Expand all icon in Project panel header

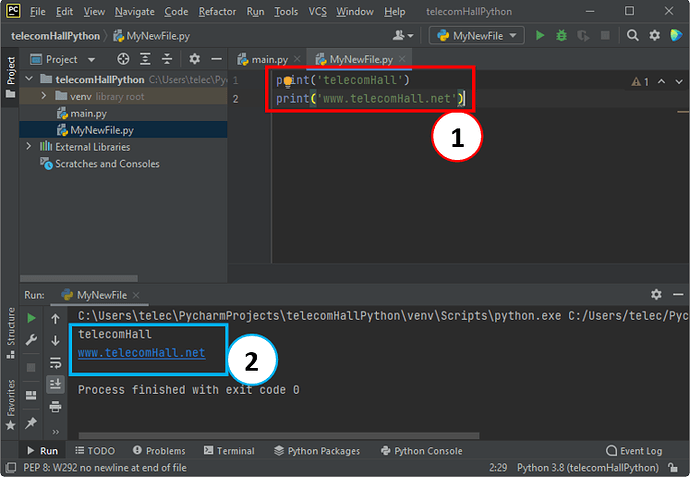pyautogui.click(x=145, y=59)
